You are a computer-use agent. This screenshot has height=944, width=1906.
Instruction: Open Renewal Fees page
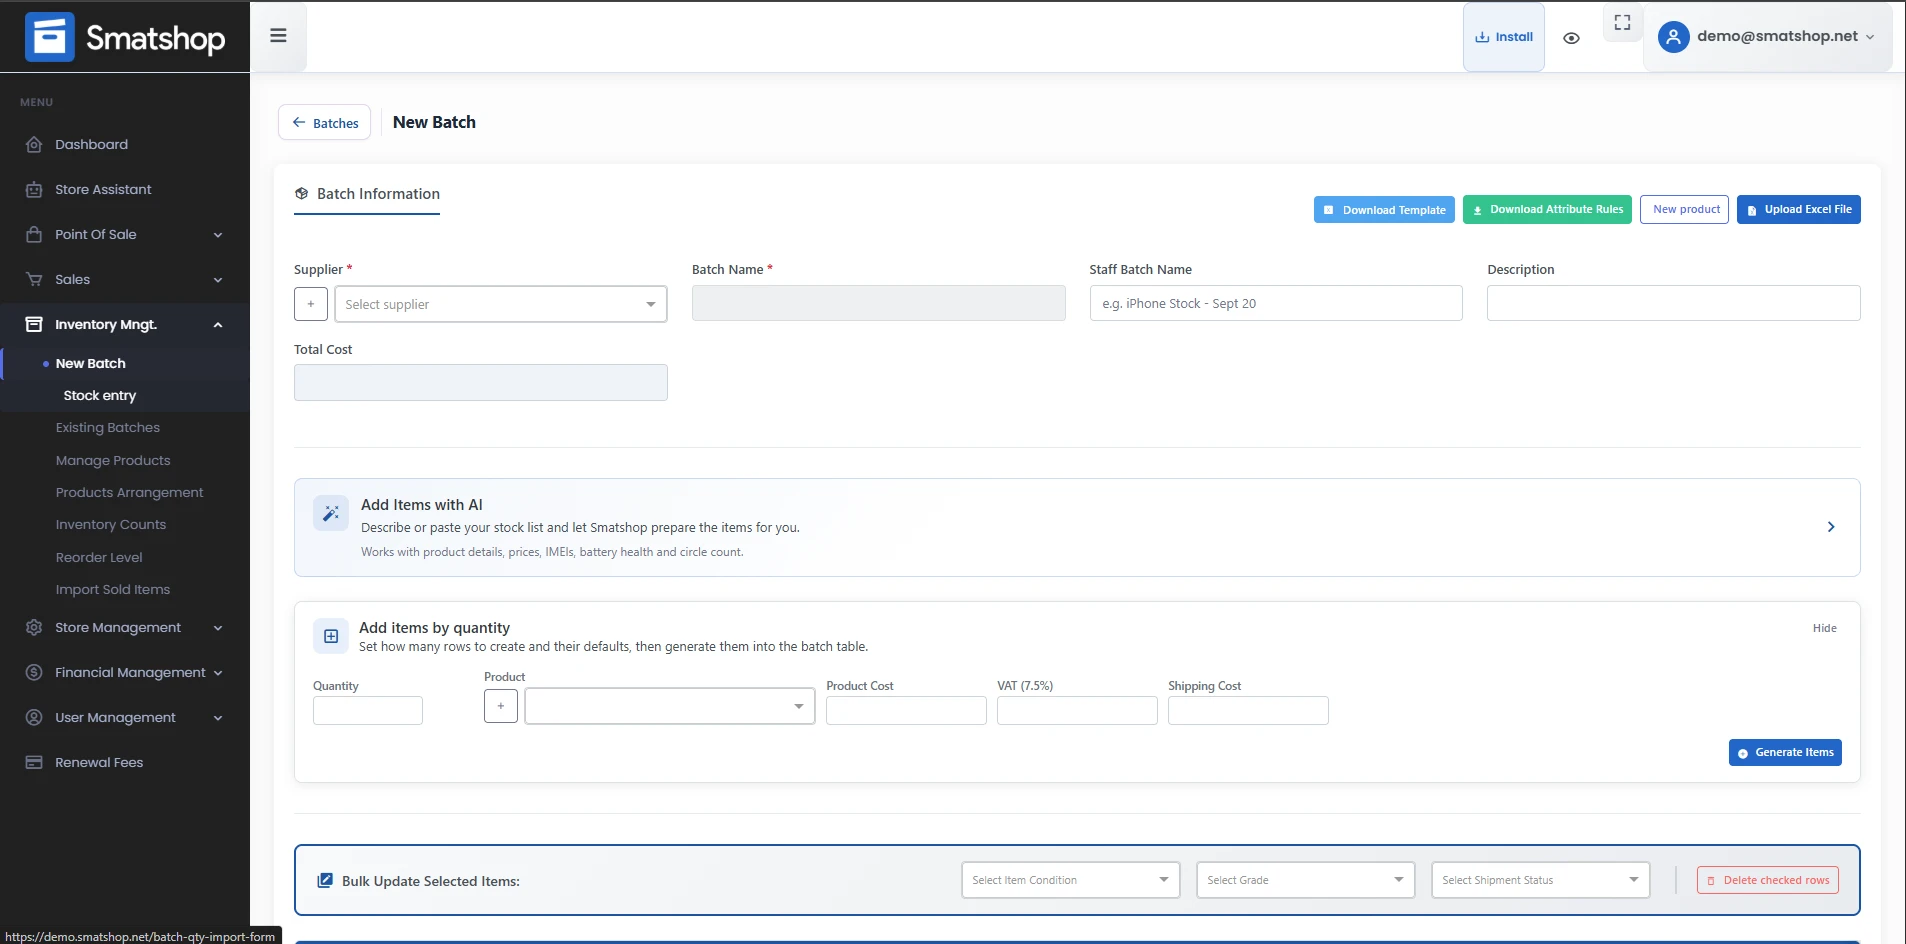tap(99, 762)
